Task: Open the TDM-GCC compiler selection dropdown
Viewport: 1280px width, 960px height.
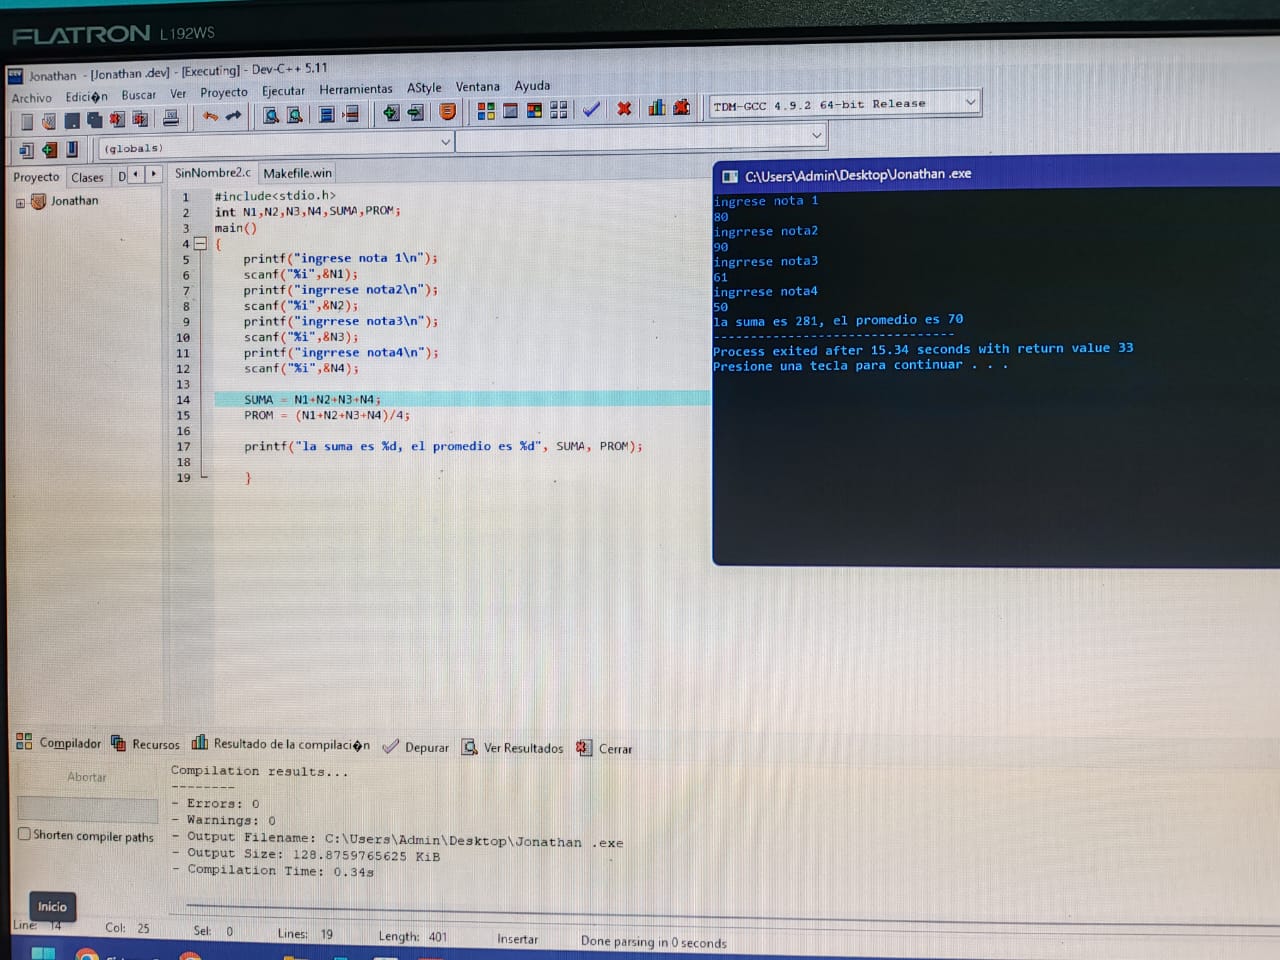Action: [x=969, y=103]
